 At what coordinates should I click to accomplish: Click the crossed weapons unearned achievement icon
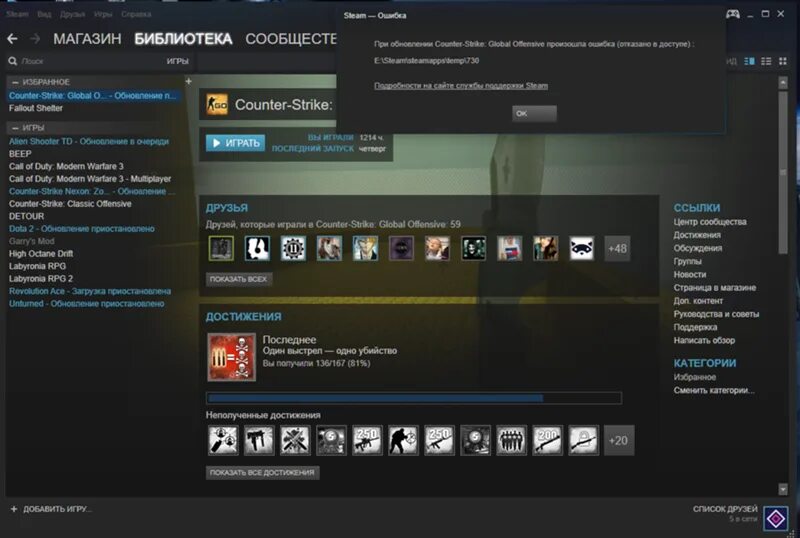click(295, 440)
